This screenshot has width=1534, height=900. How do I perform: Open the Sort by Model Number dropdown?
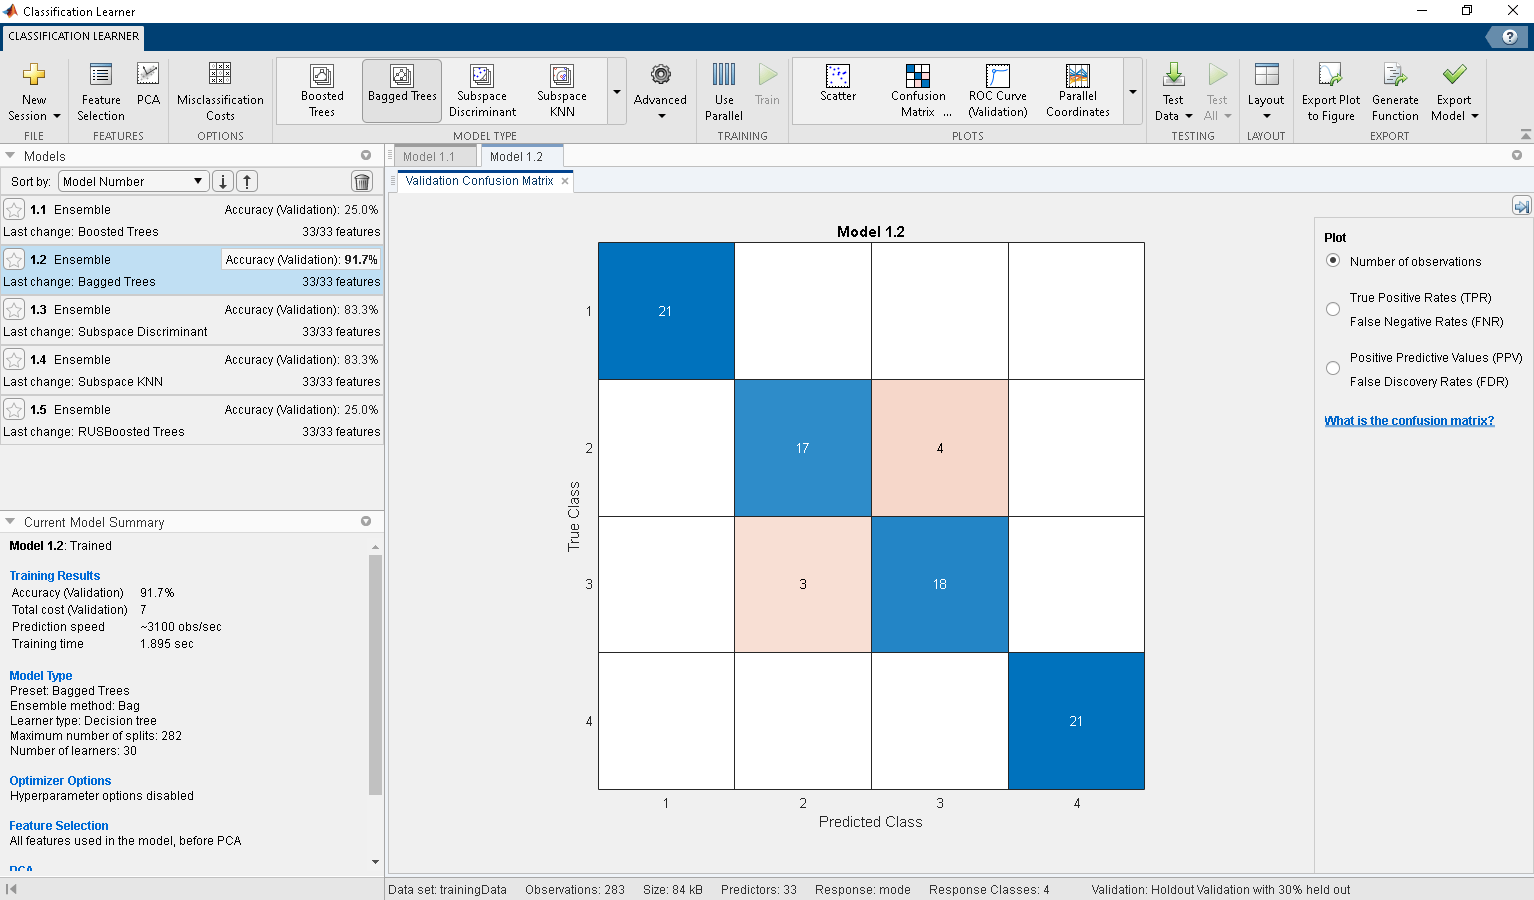133,181
